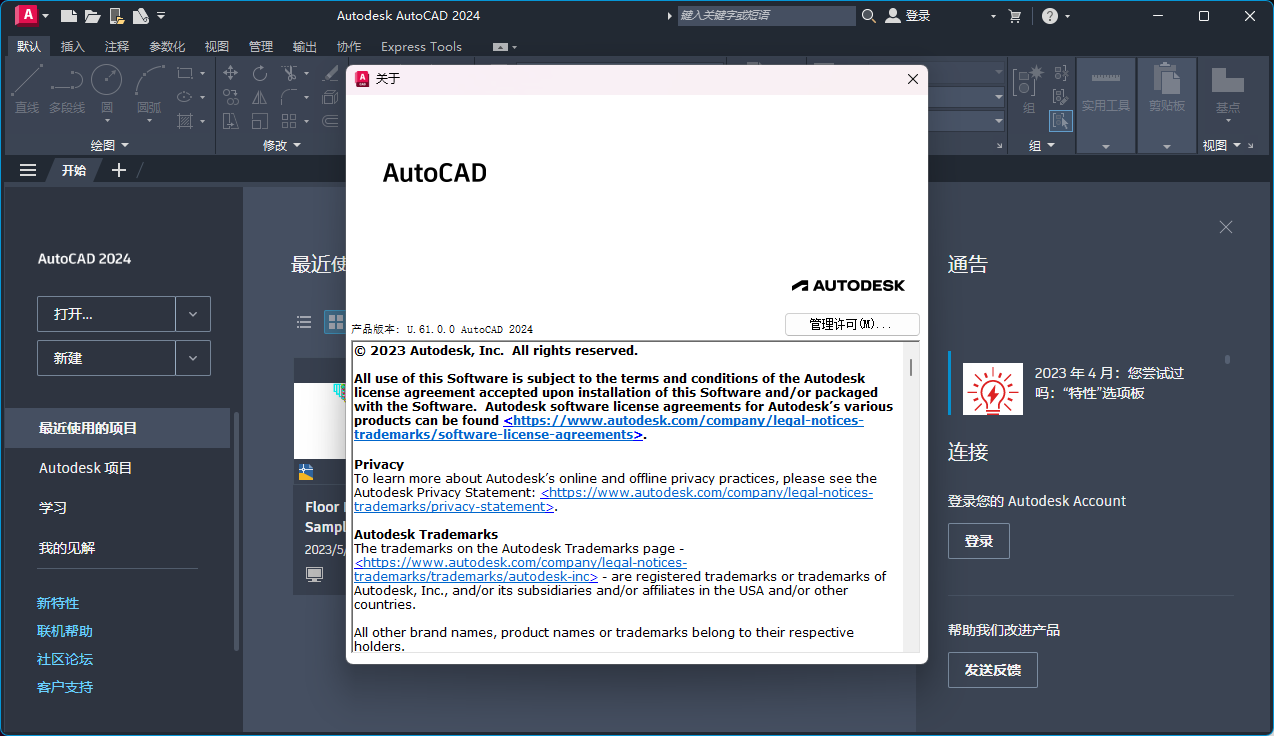Click the New file icon in quick access toolbar
Image resolution: width=1274 pixels, height=736 pixels.
68,16
